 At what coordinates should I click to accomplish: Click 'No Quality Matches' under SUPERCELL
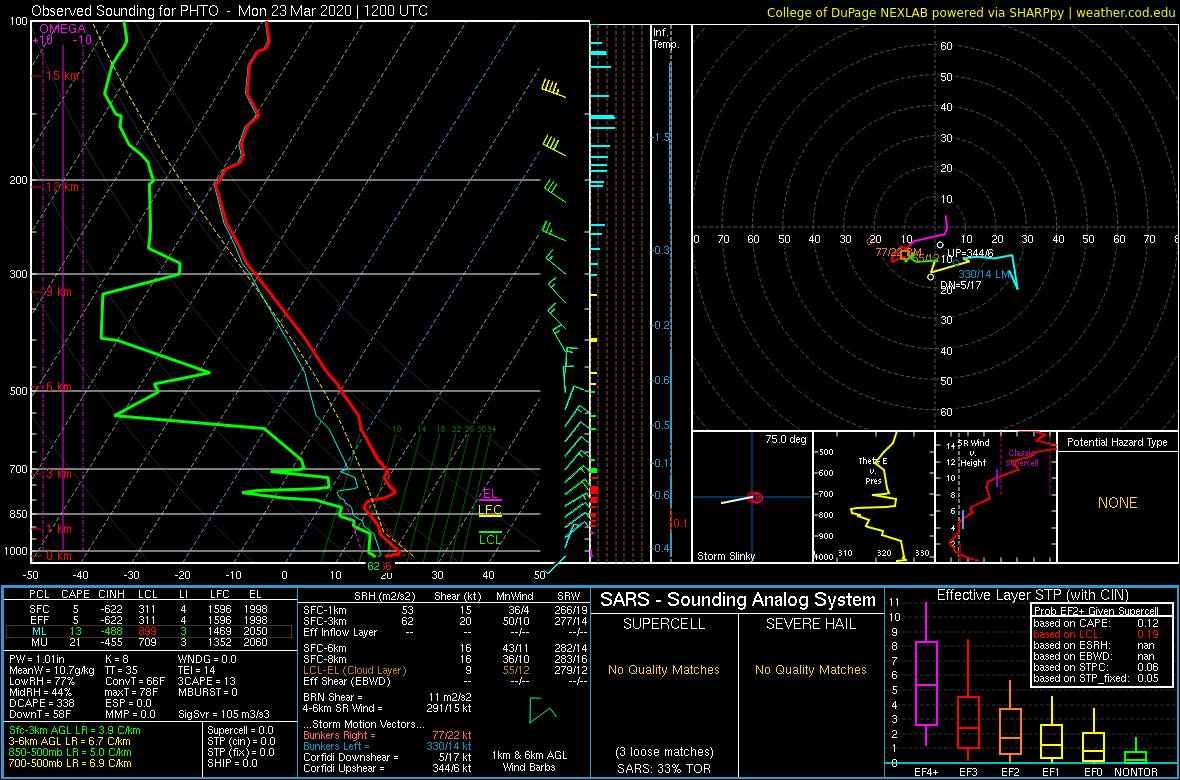tap(664, 669)
